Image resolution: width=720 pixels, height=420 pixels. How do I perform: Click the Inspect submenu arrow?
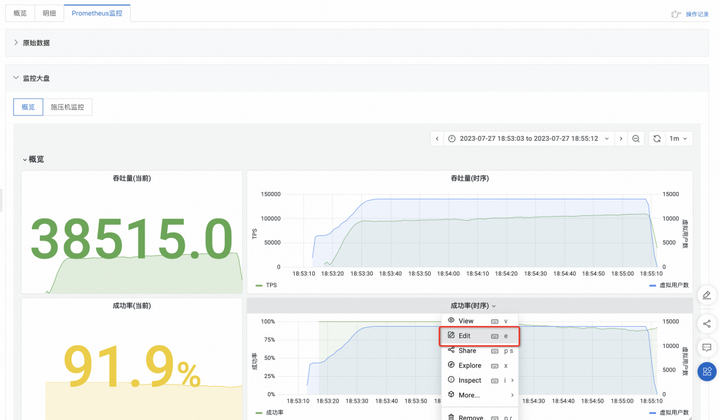[512, 380]
